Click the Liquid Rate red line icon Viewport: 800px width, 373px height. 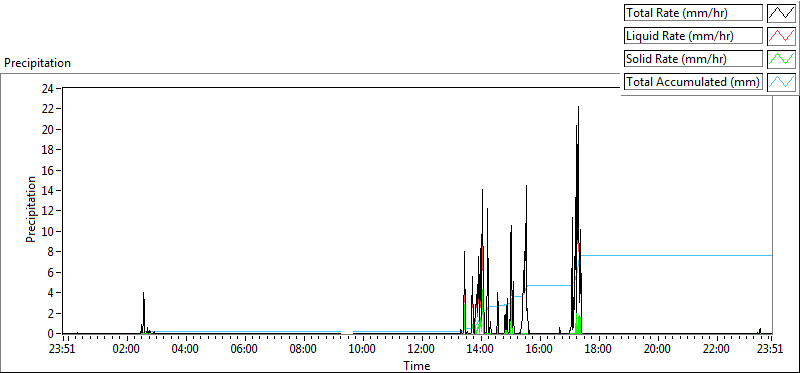tap(780, 36)
